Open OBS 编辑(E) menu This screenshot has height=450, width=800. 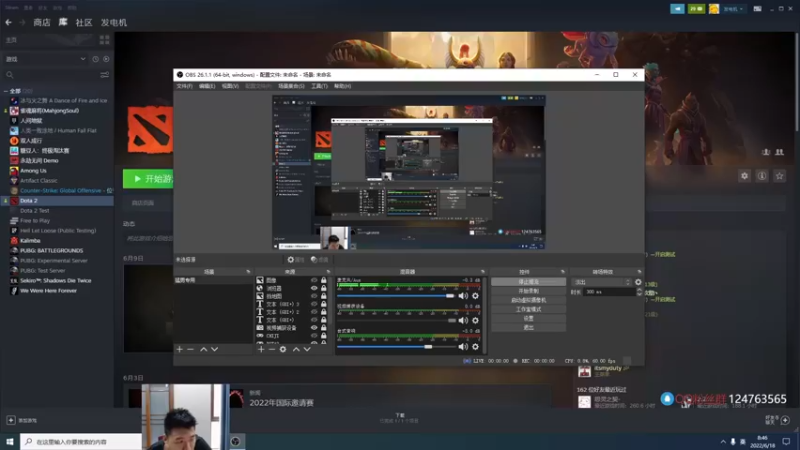(207, 86)
